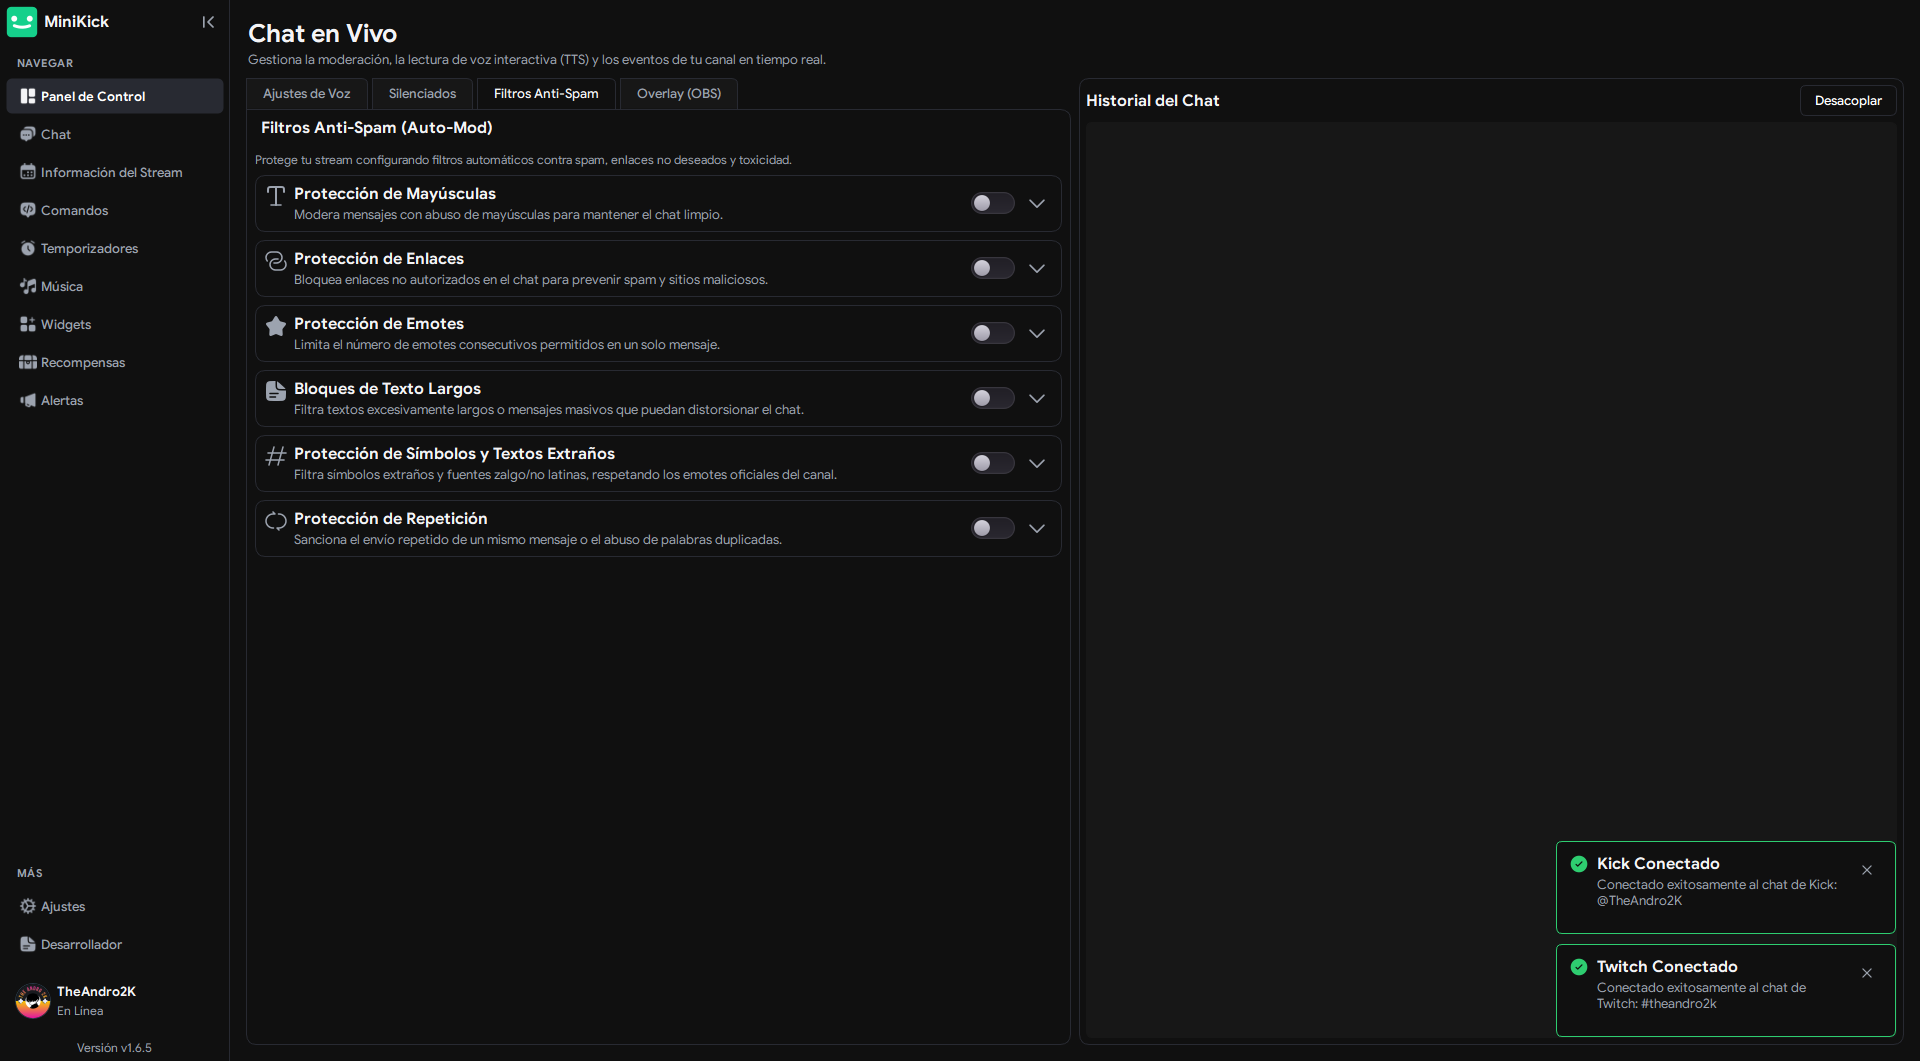Toggle Bloques de Texto Largos filter on
1920x1061 pixels.
(993, 398)
